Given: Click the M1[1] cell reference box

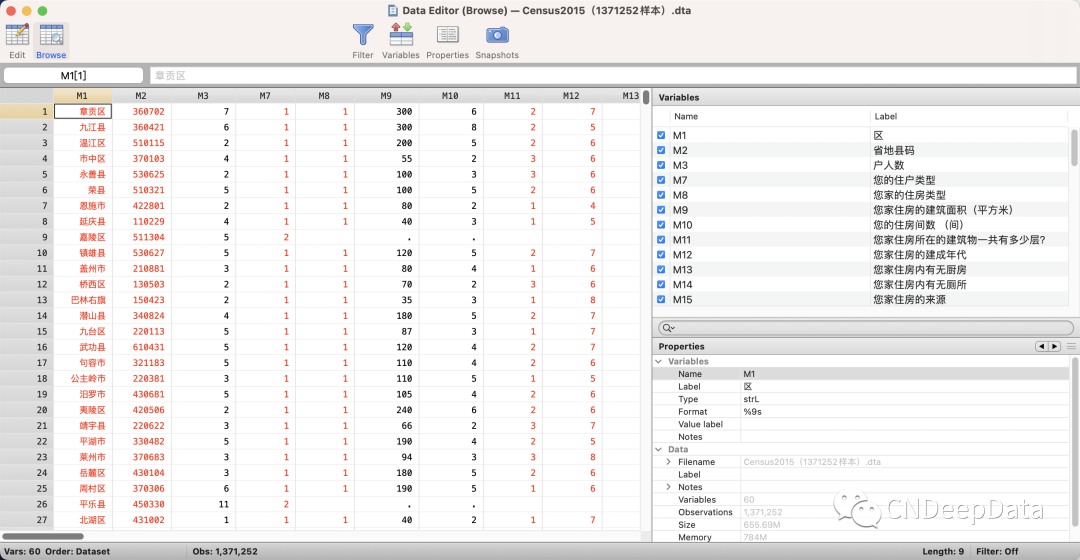Looking at the screenshot, I should click(74, 76).
